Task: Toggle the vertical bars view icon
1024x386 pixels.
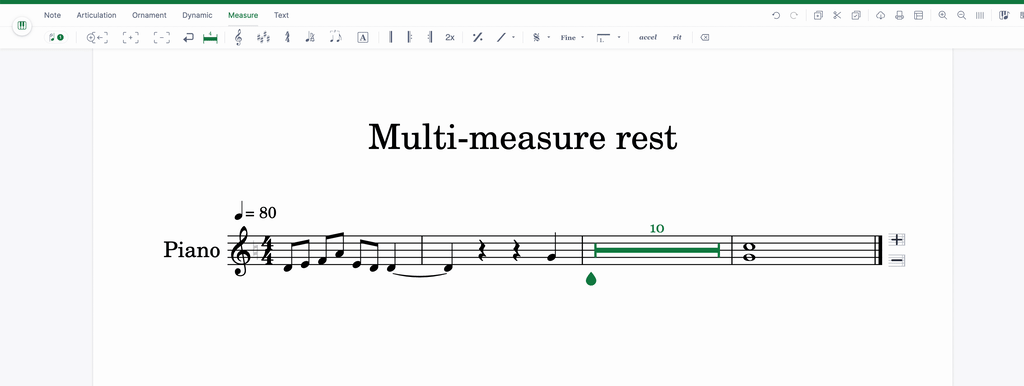Action: (980, 15)
